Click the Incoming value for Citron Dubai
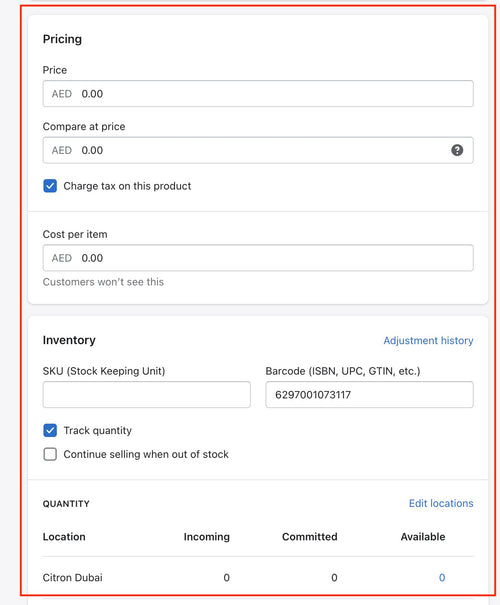 (226, 578)
